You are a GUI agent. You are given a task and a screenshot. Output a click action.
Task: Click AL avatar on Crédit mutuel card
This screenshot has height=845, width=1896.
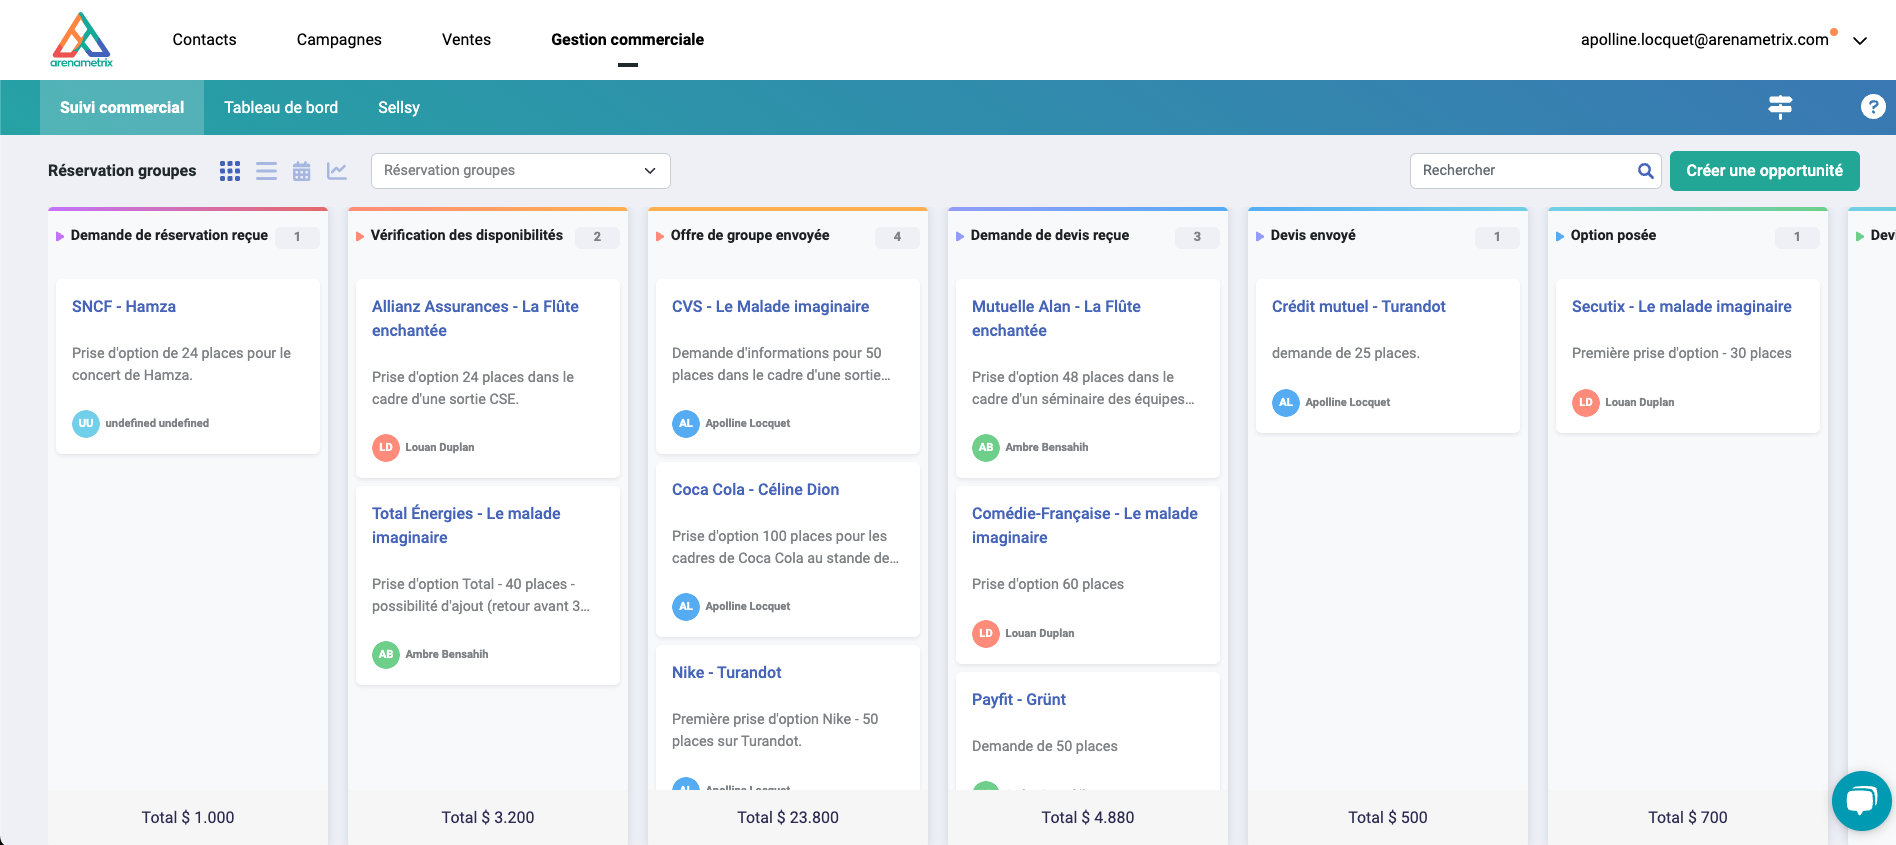coord(1286,402)
